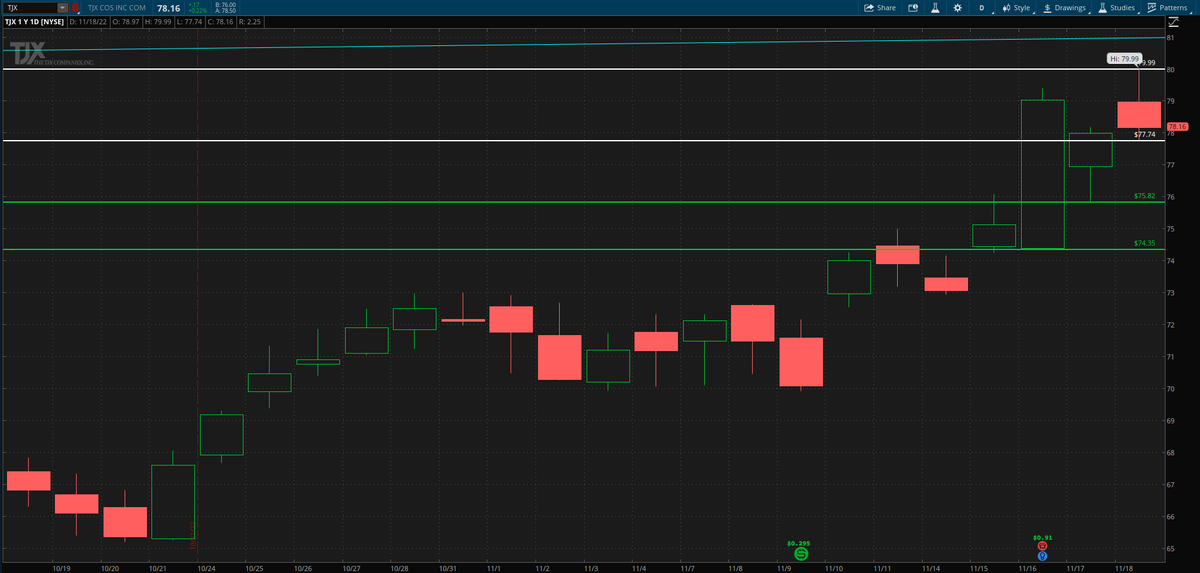Click the O: 78.97 open value
The width and height of the screenshot is (1200, 573).
coord(125,20)
